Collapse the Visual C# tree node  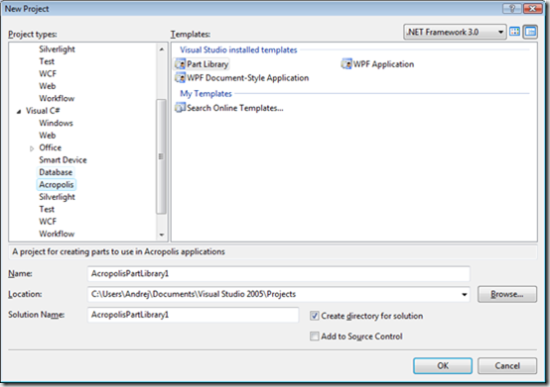[x=19, y=112]
